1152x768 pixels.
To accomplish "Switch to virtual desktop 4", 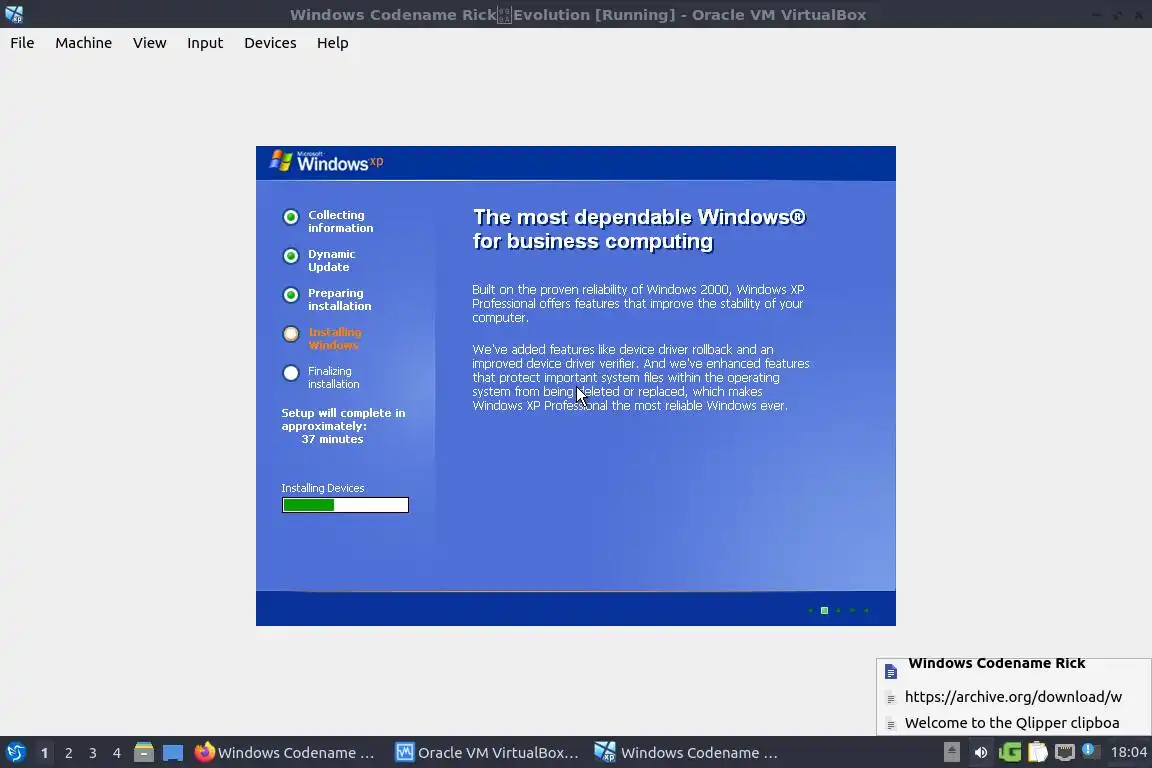I will (117, 753).
